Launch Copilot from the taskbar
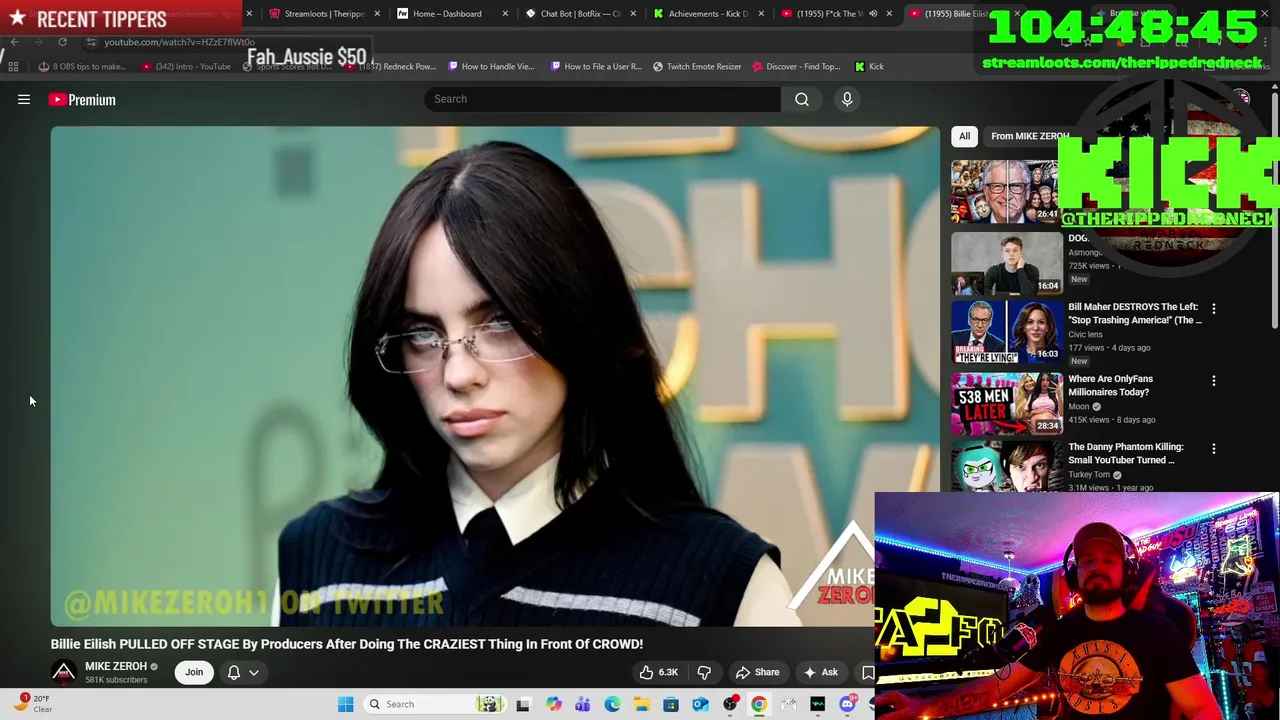The image size is (1280, 720). (x=553, y=704)
